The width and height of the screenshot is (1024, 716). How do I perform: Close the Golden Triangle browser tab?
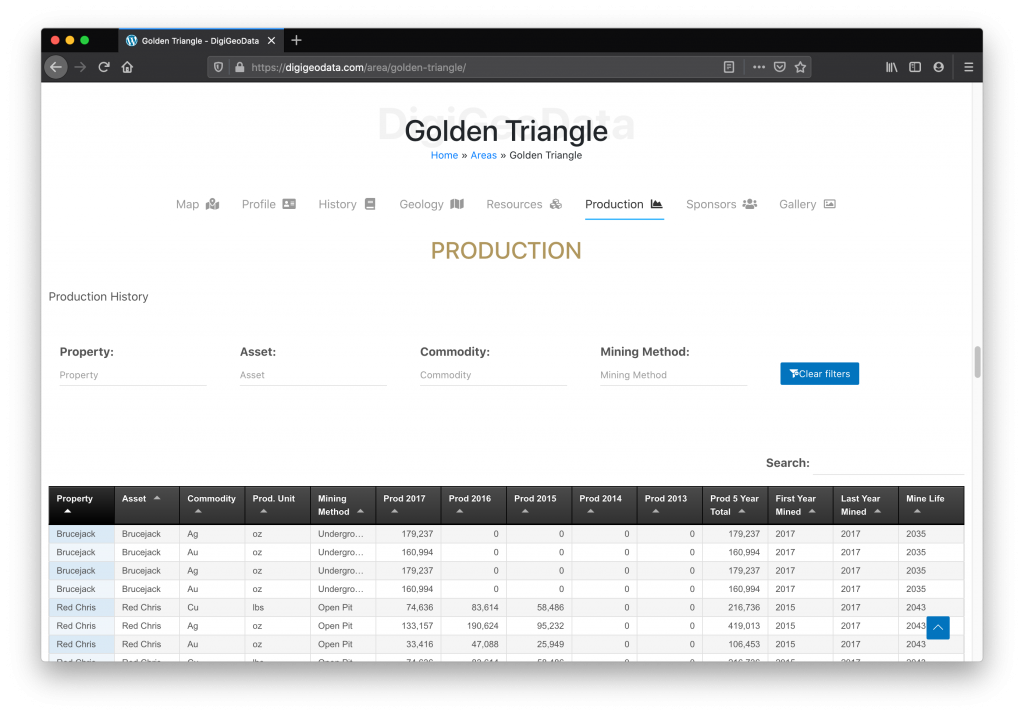271,41
